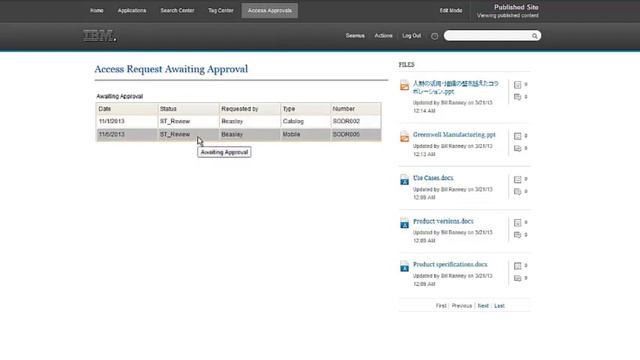Click the SODR006 number cell
This screenshot has height=360, width=640.
click(x=356, y=135)
